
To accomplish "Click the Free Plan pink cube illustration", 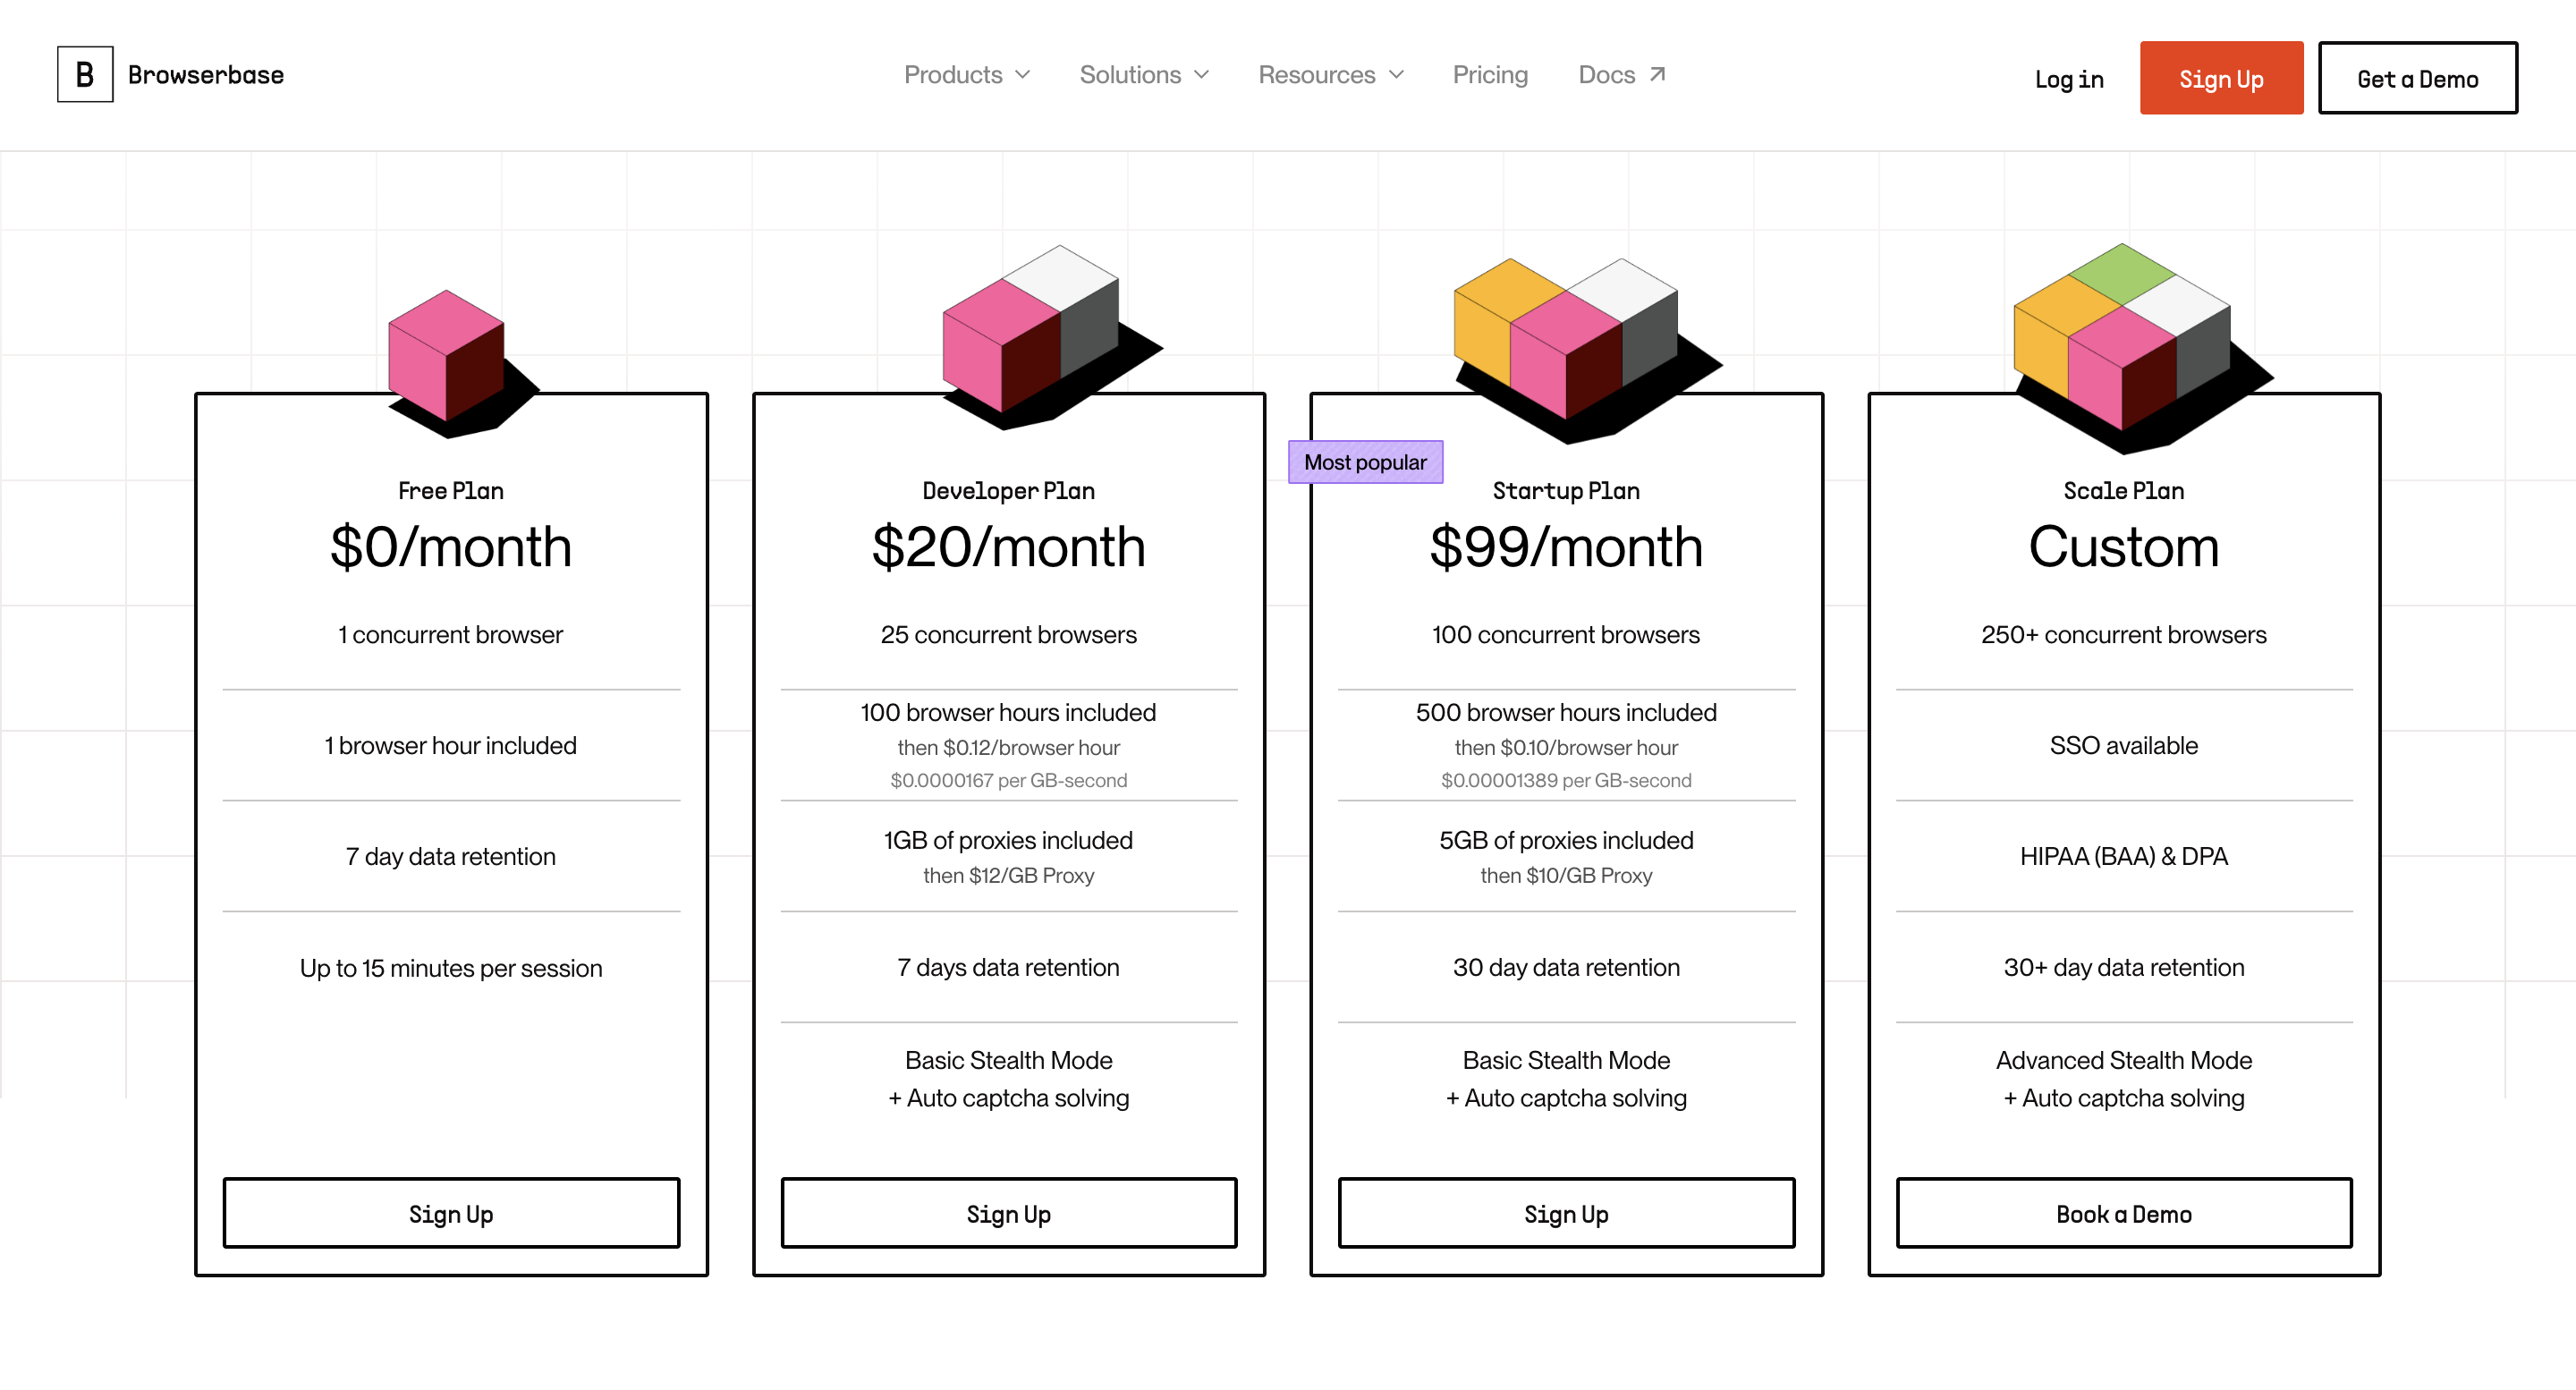I will tap(447, 356).
